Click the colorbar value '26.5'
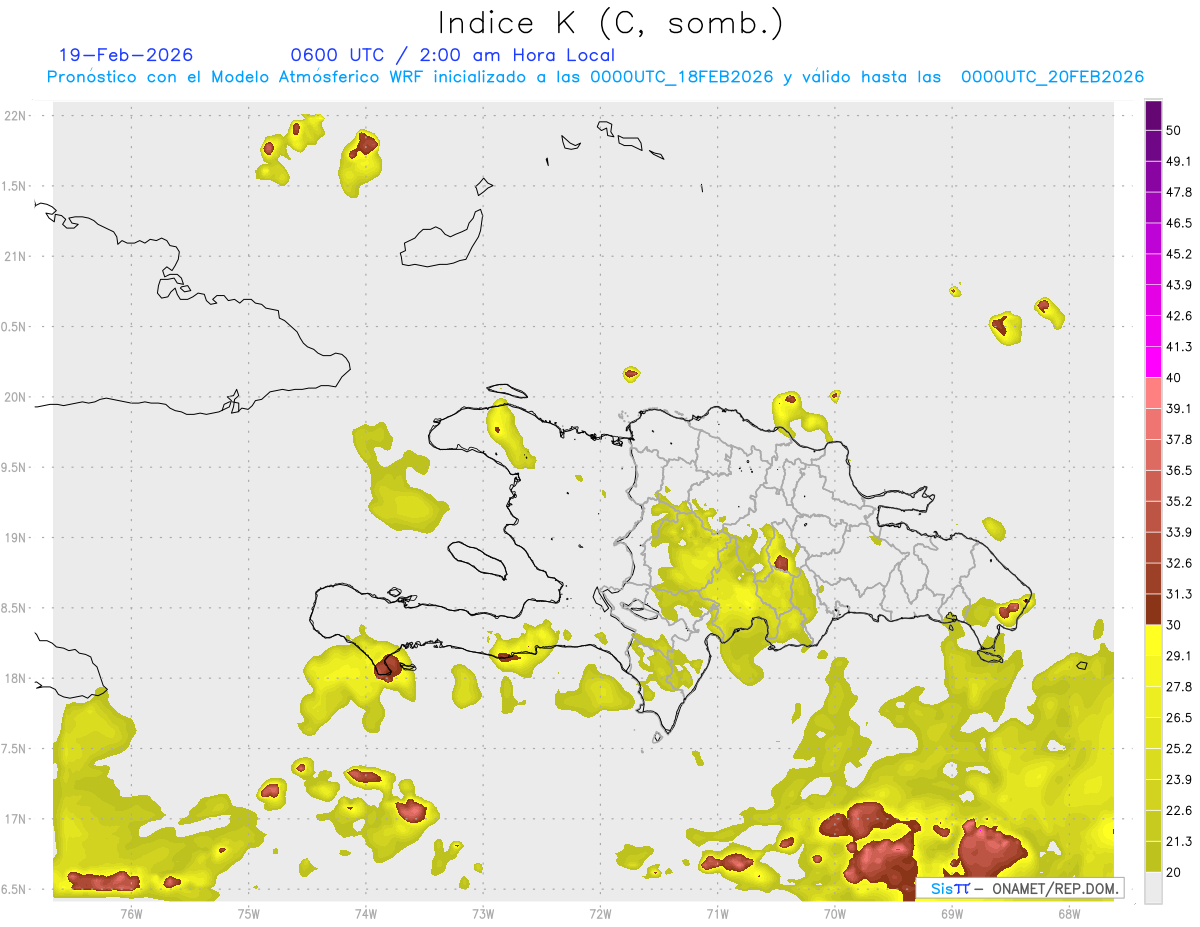Image resolution: width=1200 pixels, height=927 pixels. coord(1179,718)
